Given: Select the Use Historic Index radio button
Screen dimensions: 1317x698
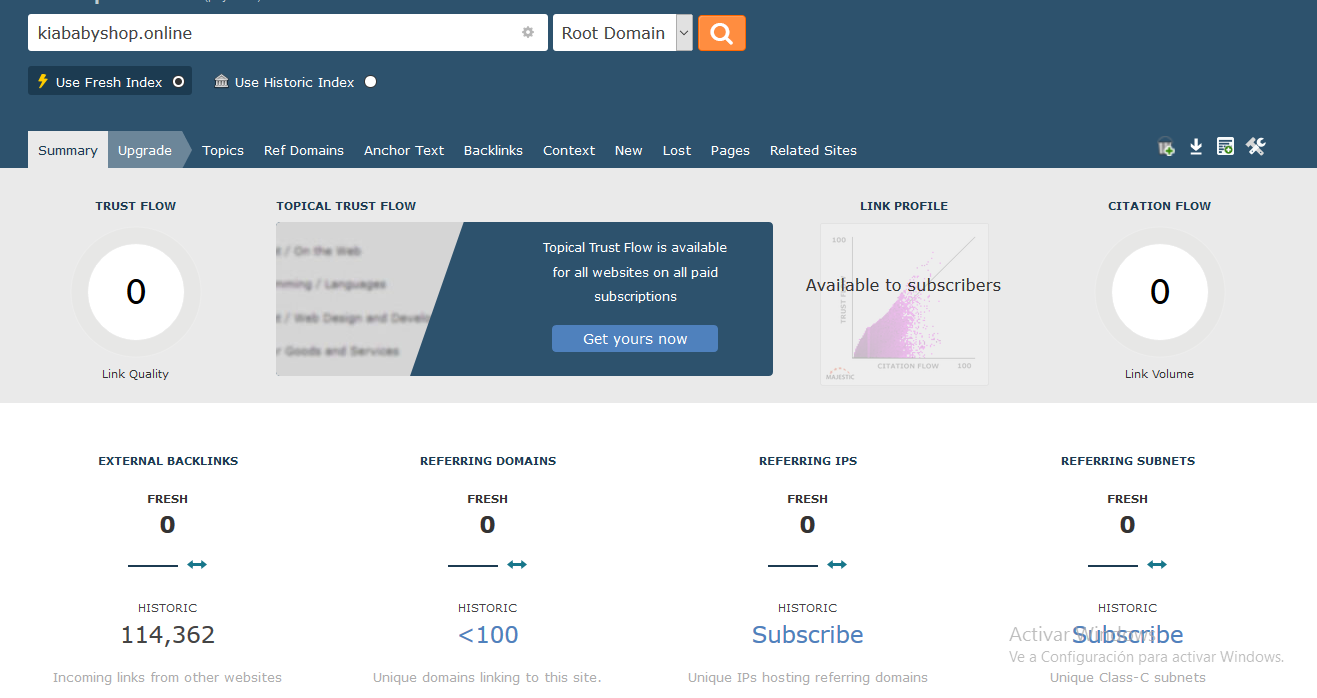Looking at the screenshot, I should (370, 82).
